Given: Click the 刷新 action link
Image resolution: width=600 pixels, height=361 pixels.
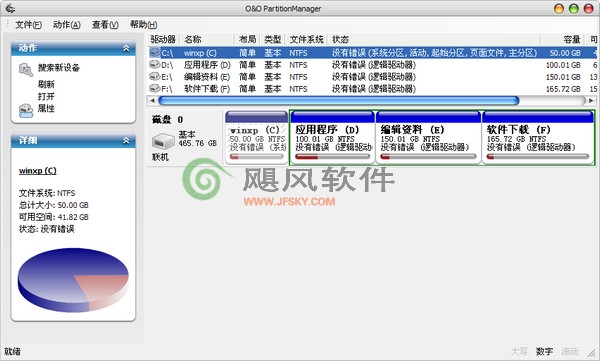Looking at the screenshot, I should coord(46,84).
